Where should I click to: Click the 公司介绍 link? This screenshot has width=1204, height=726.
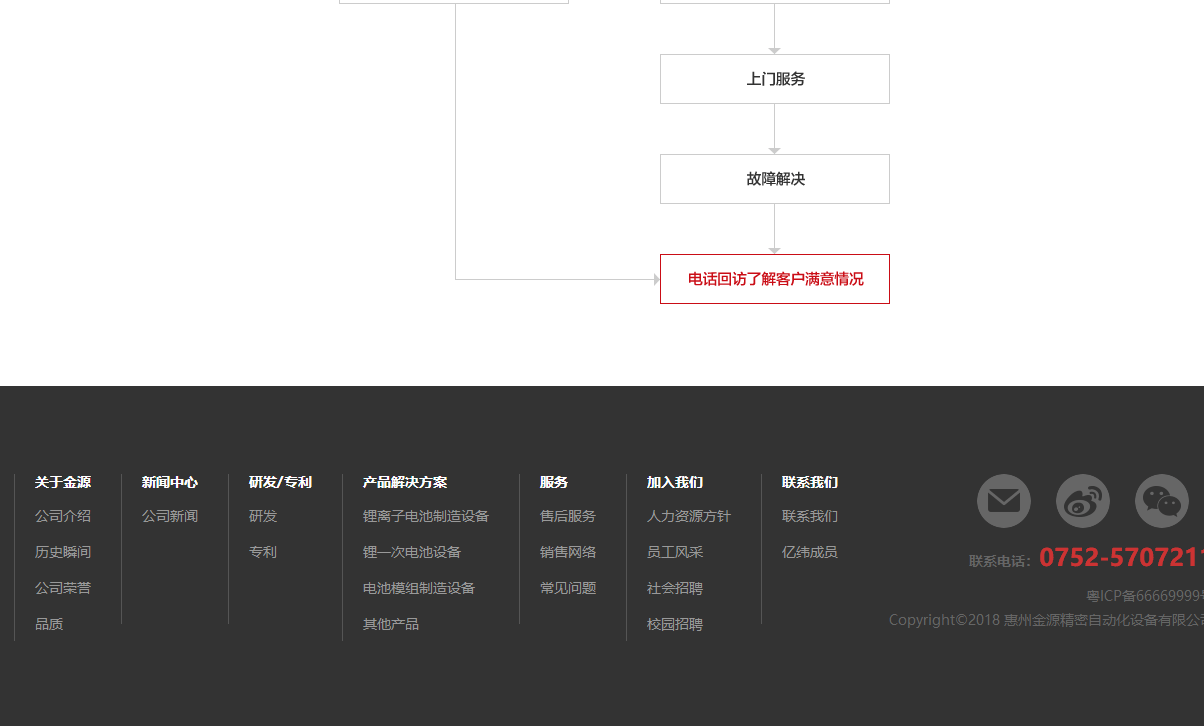tap(63, 516)
